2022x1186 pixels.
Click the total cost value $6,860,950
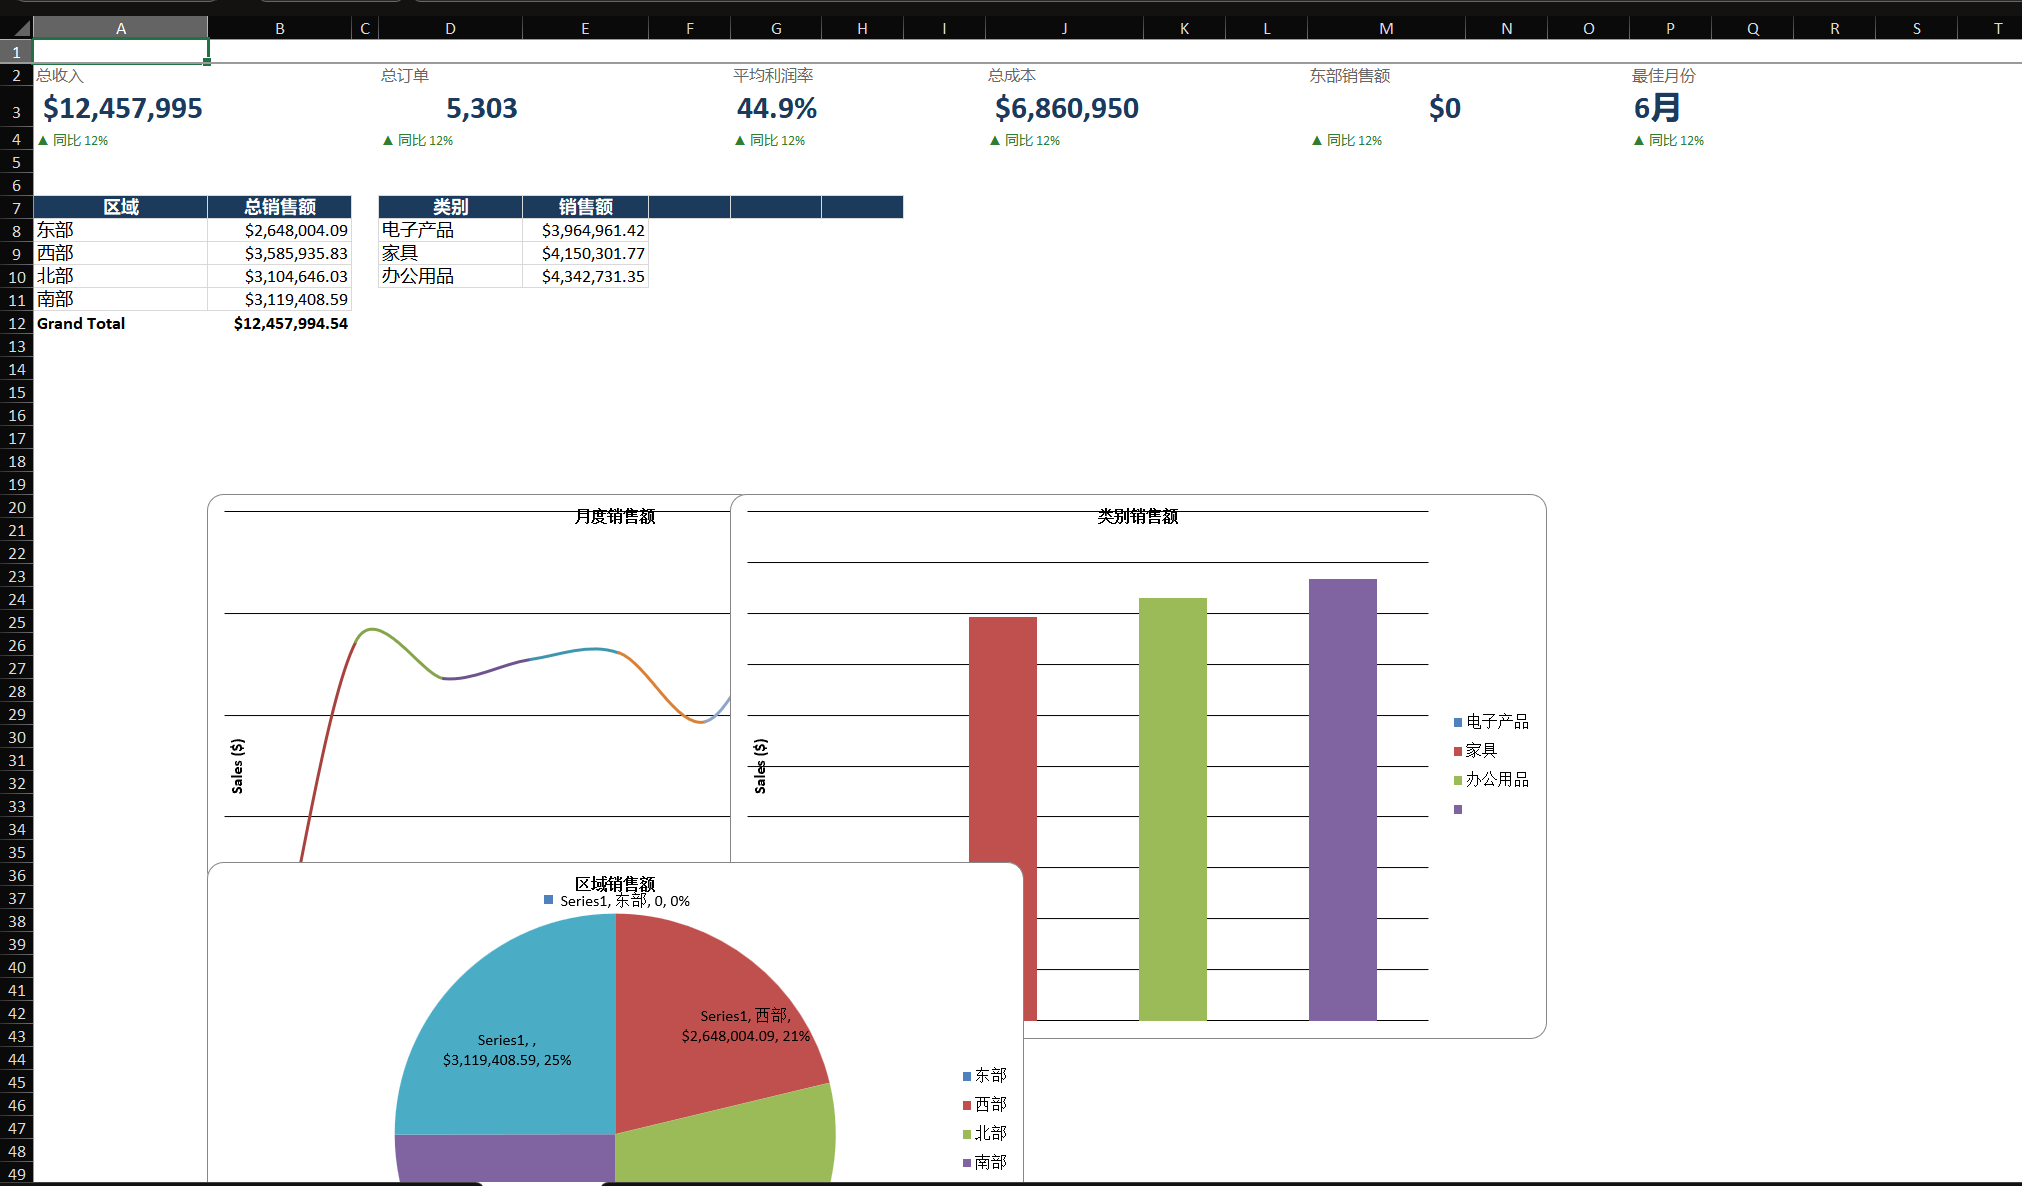tap(1066, 108)
